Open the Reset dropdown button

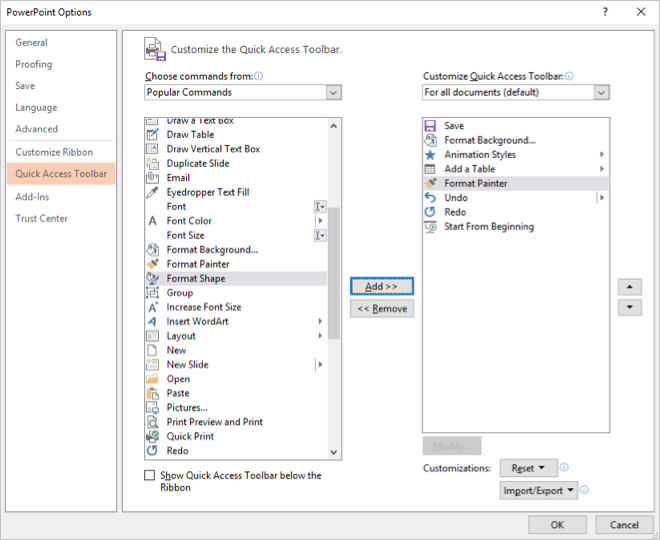tap(529, 468)
